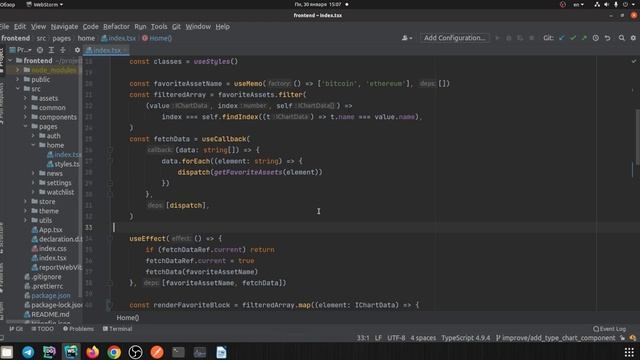Select the index.tsx editor tab
The image size is (640, 360).
pos(106,50)
